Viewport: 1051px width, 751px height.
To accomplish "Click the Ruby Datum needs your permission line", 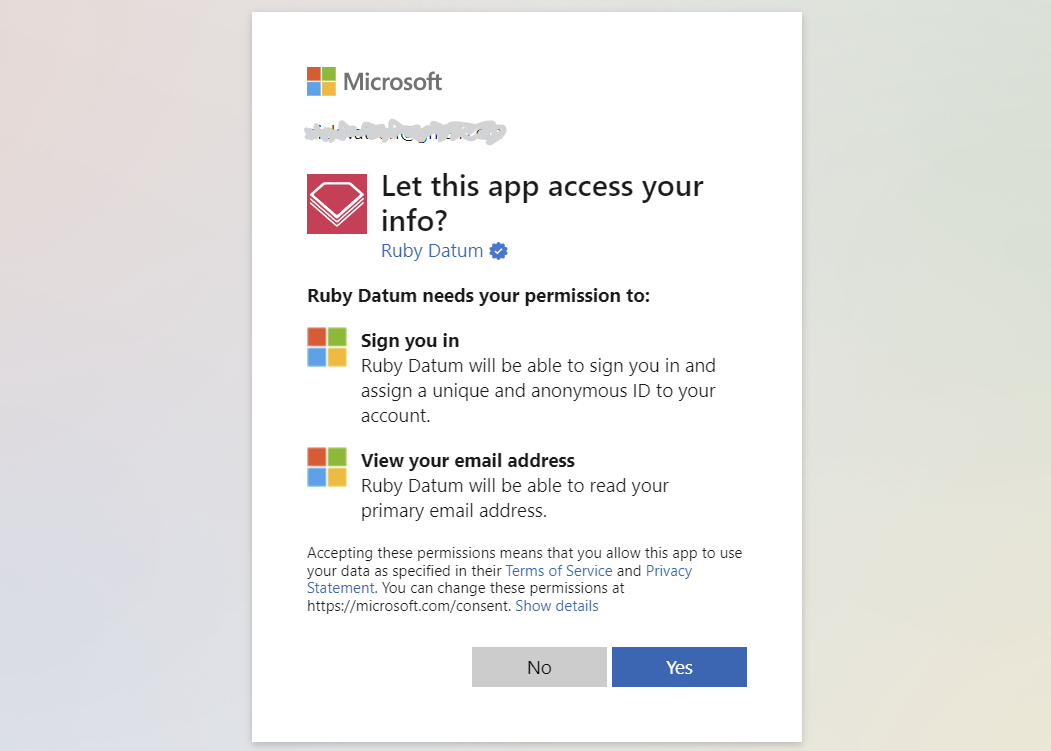I will (x=479, y=296).
